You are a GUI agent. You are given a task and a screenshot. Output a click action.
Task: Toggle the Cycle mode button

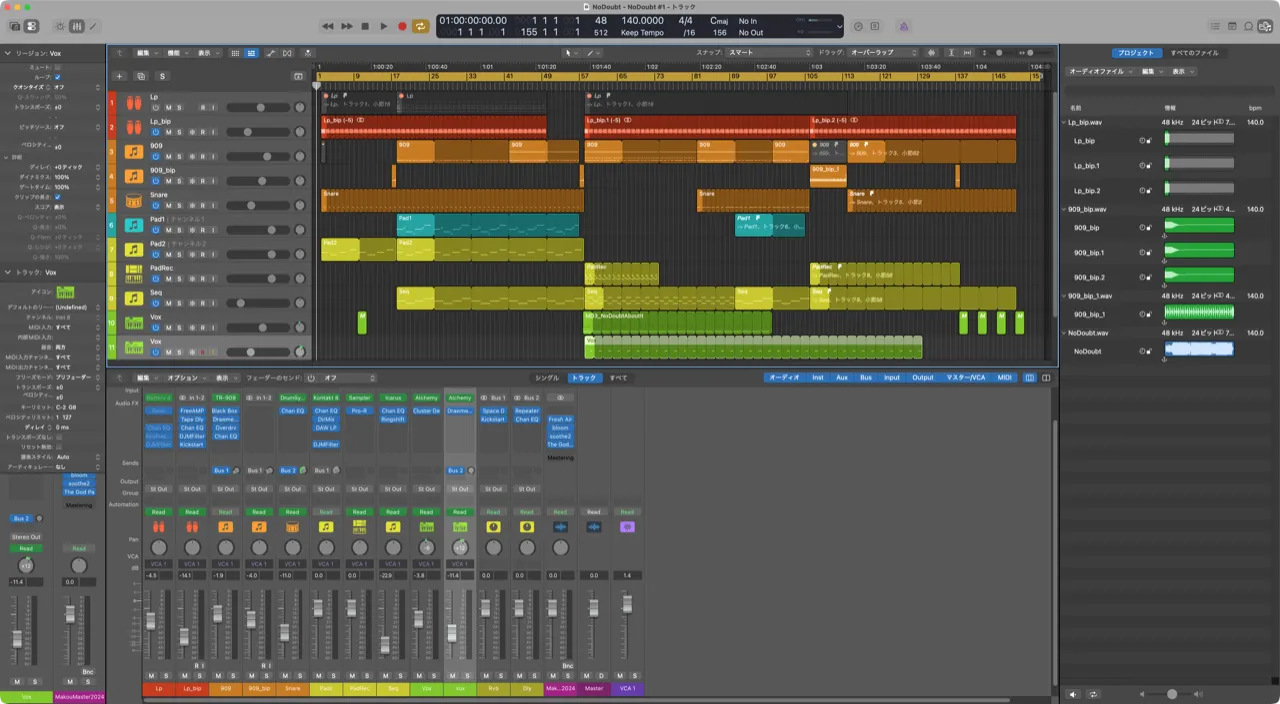[421, 26]
